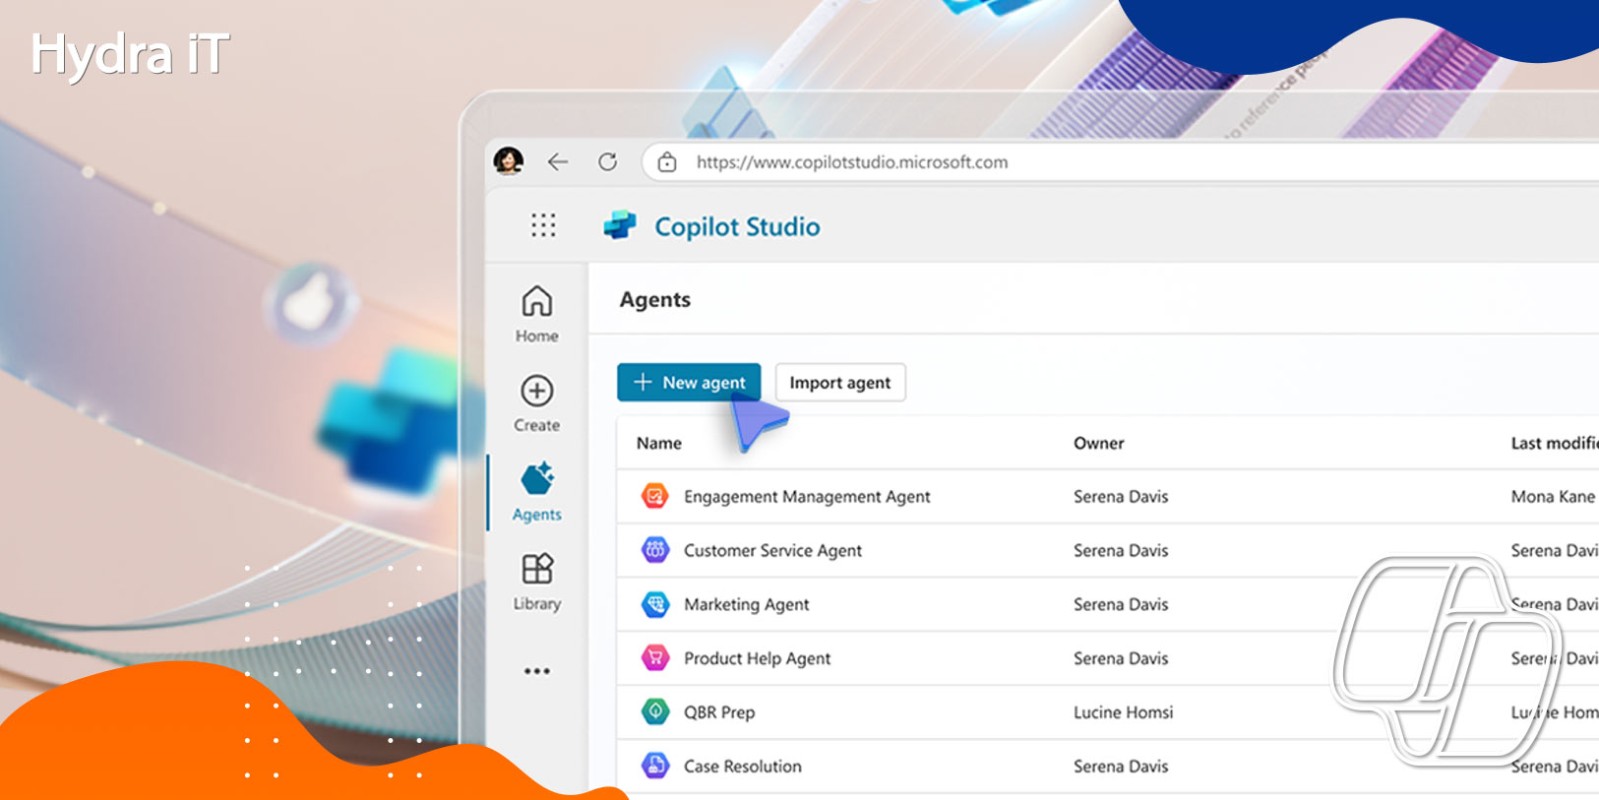Click the Customer Service Agent icon
This screenshot has width=1599, height=800.
655,549
